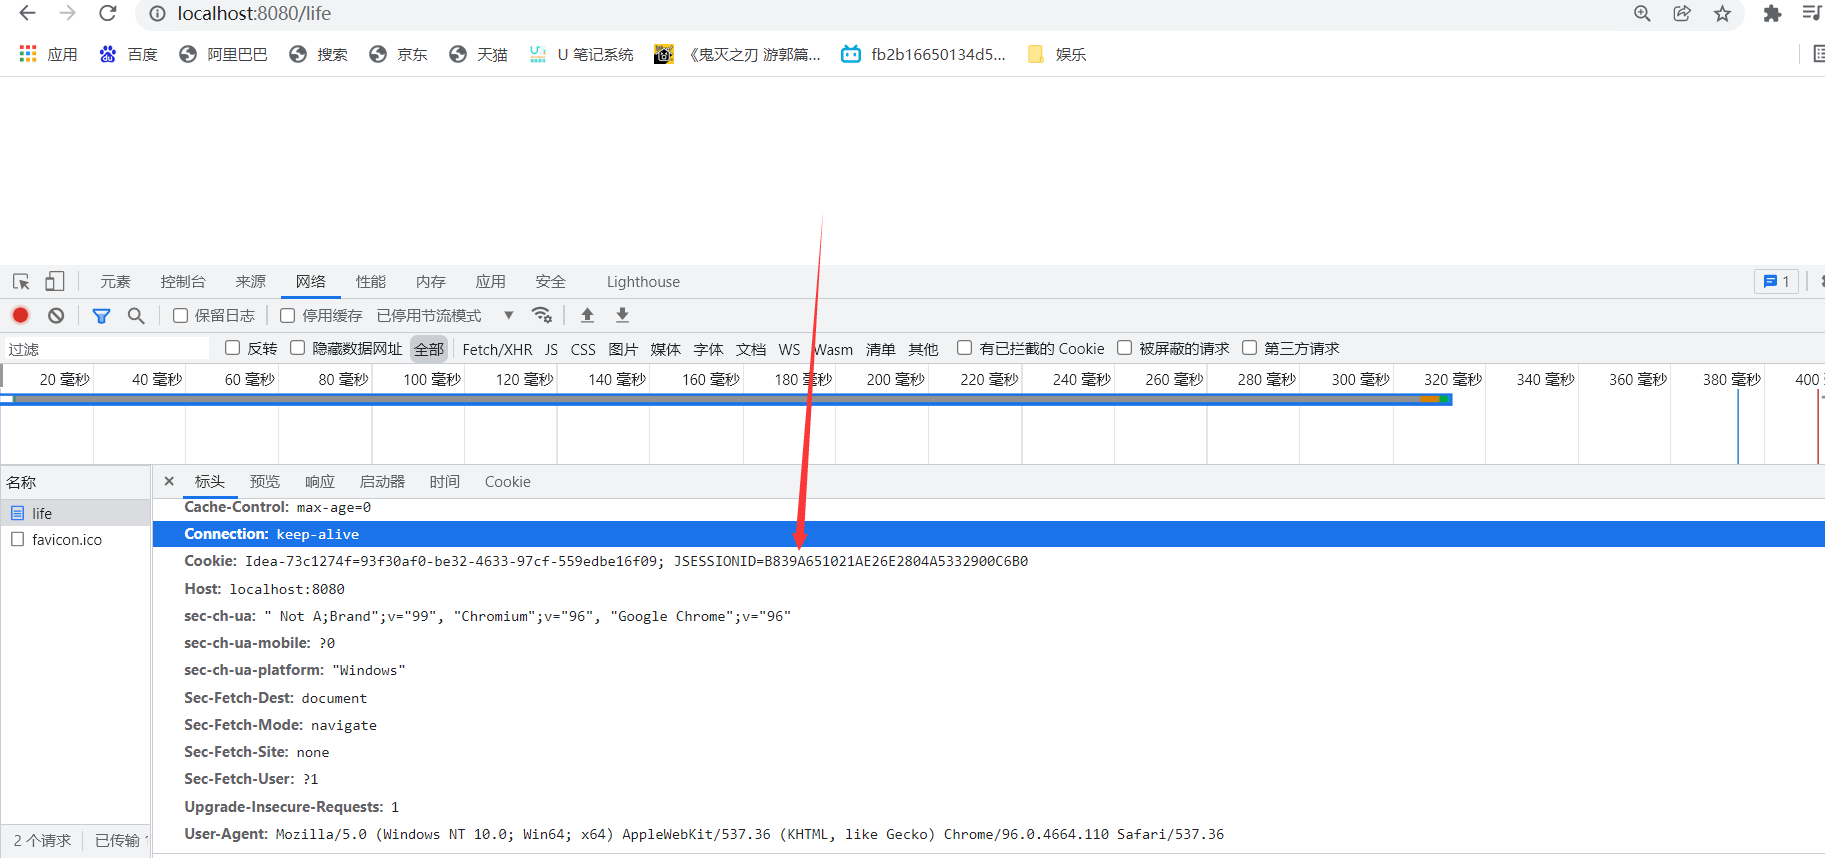
Task: Click the address bar URL
Action: pos(254,13)
